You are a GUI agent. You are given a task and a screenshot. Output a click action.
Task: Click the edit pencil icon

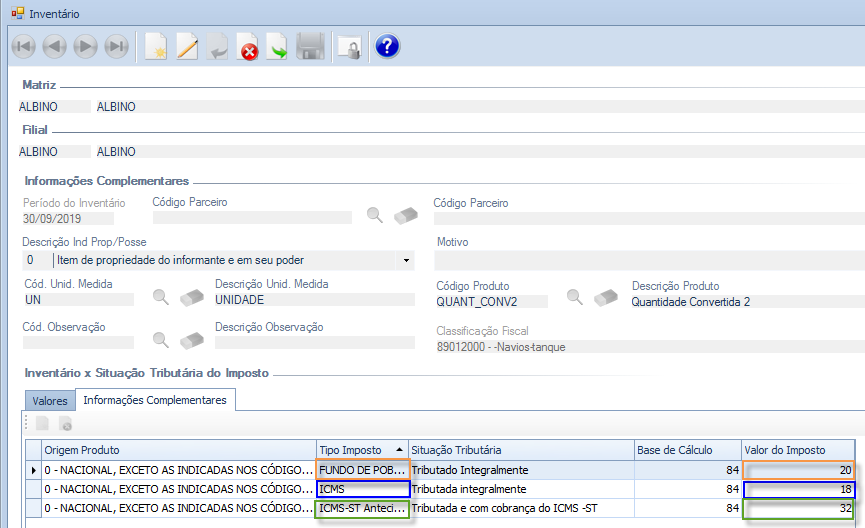[186, 47]
